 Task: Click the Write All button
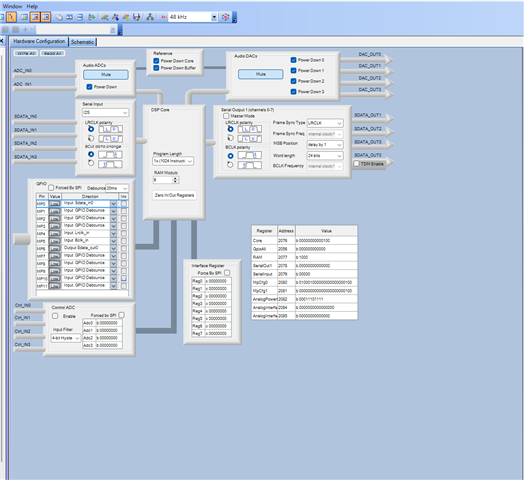click(x=26, y=53)
